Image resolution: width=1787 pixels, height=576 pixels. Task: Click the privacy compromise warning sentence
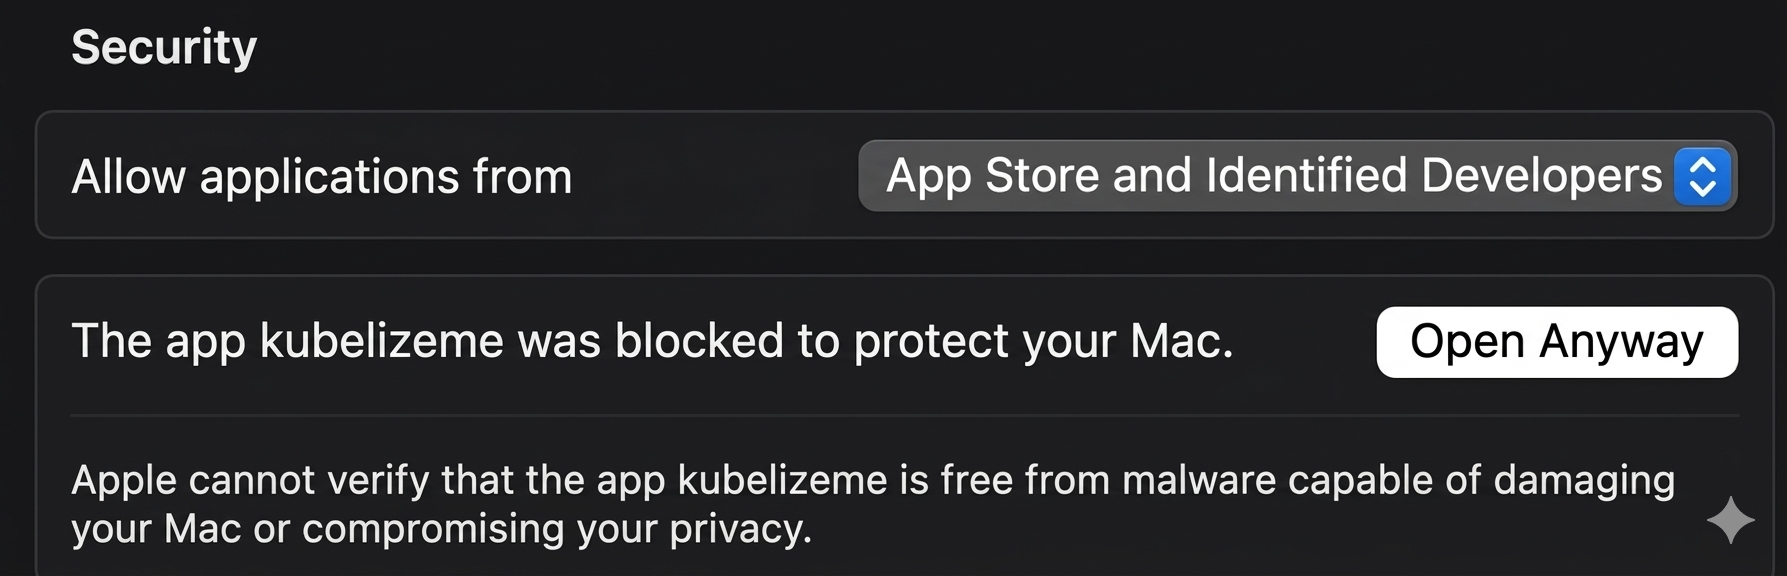440,530
